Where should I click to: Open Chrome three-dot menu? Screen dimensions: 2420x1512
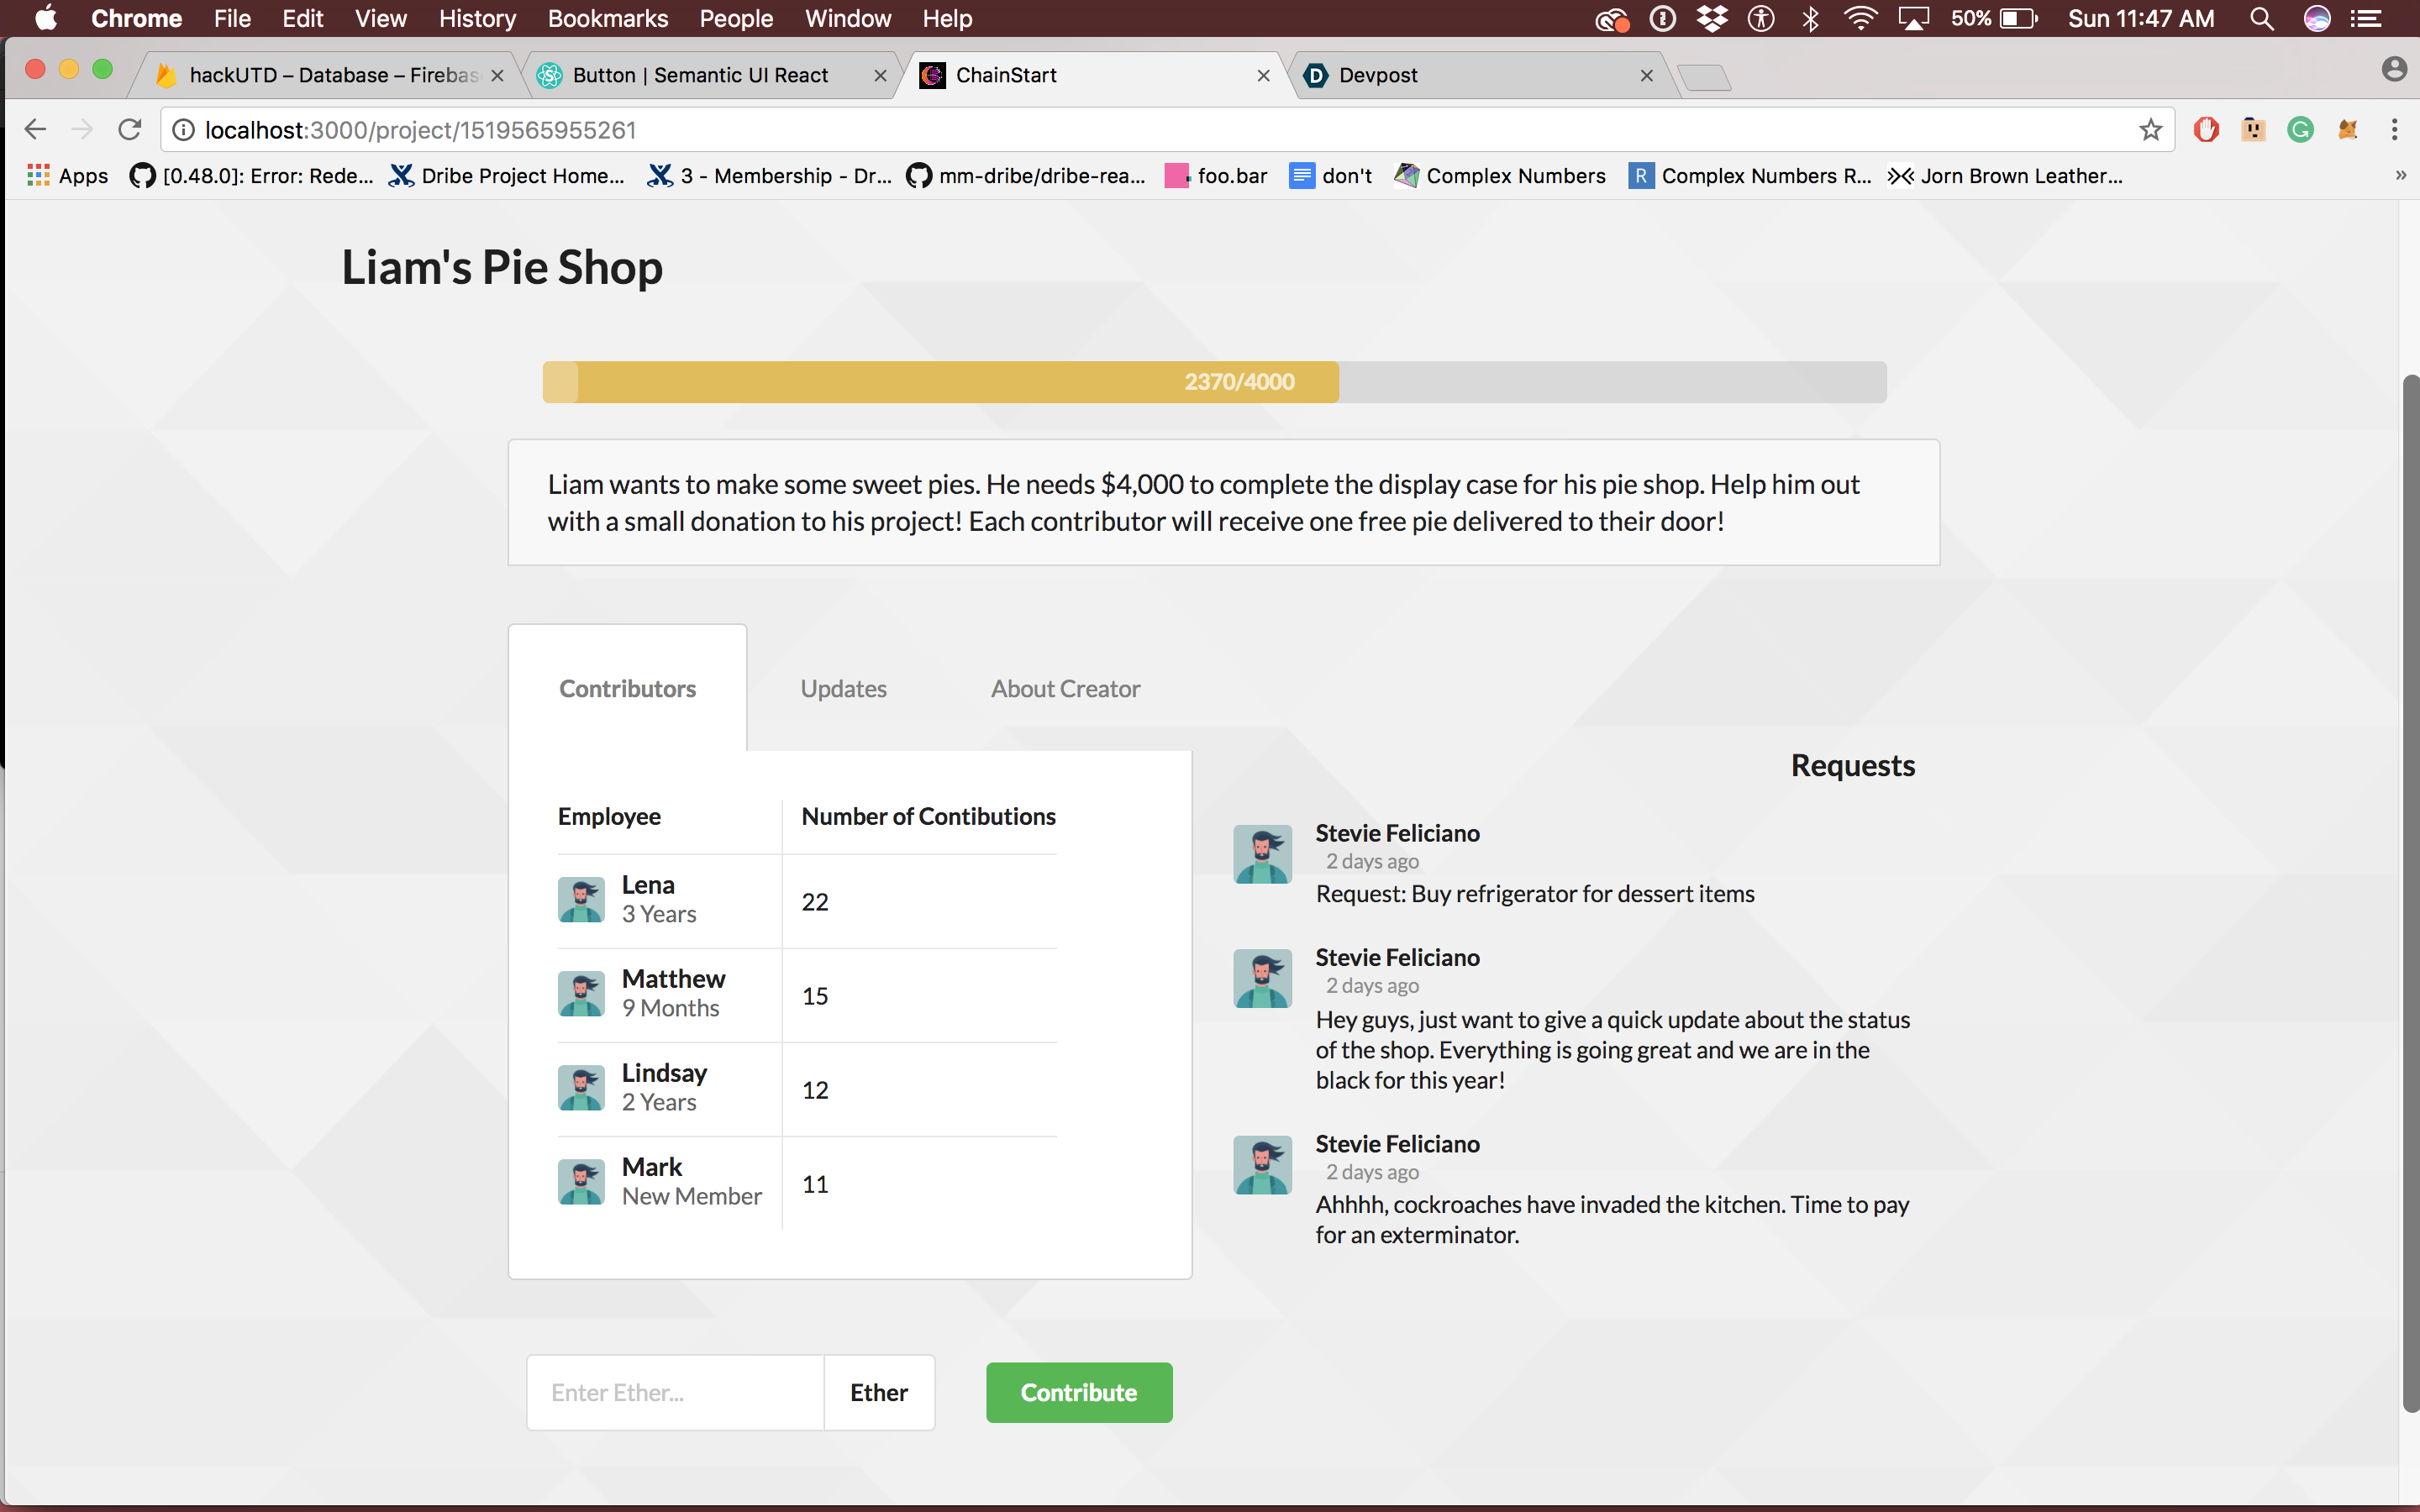[2394, 130]
